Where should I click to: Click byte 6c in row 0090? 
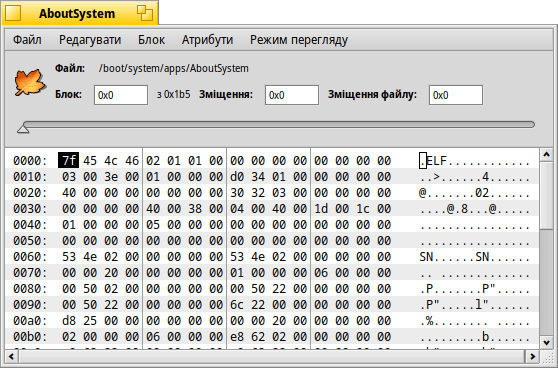pos(237,305)
